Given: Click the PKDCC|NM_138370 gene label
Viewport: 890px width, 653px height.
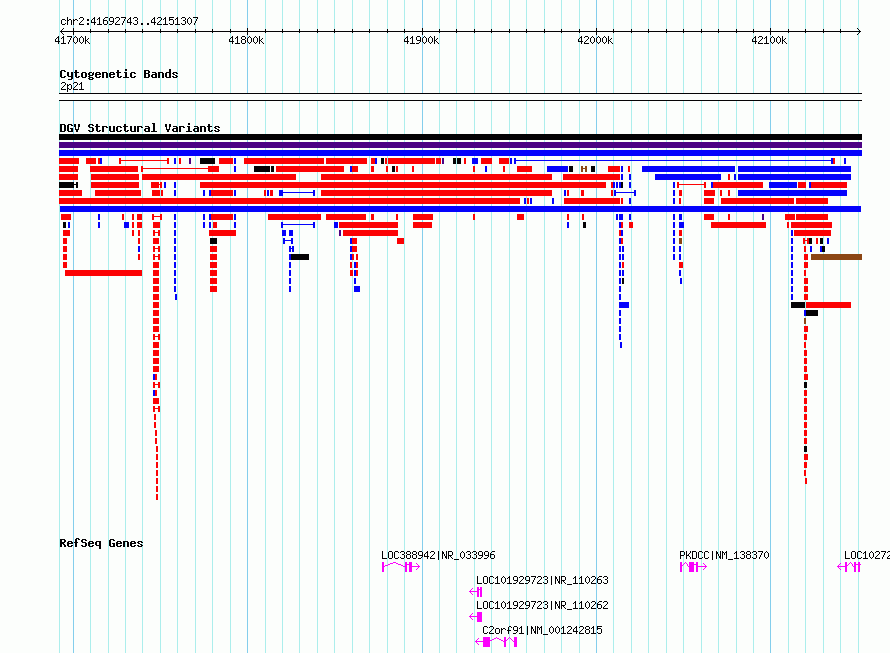Looking at the screenshot, I should [x=724, y=555].
